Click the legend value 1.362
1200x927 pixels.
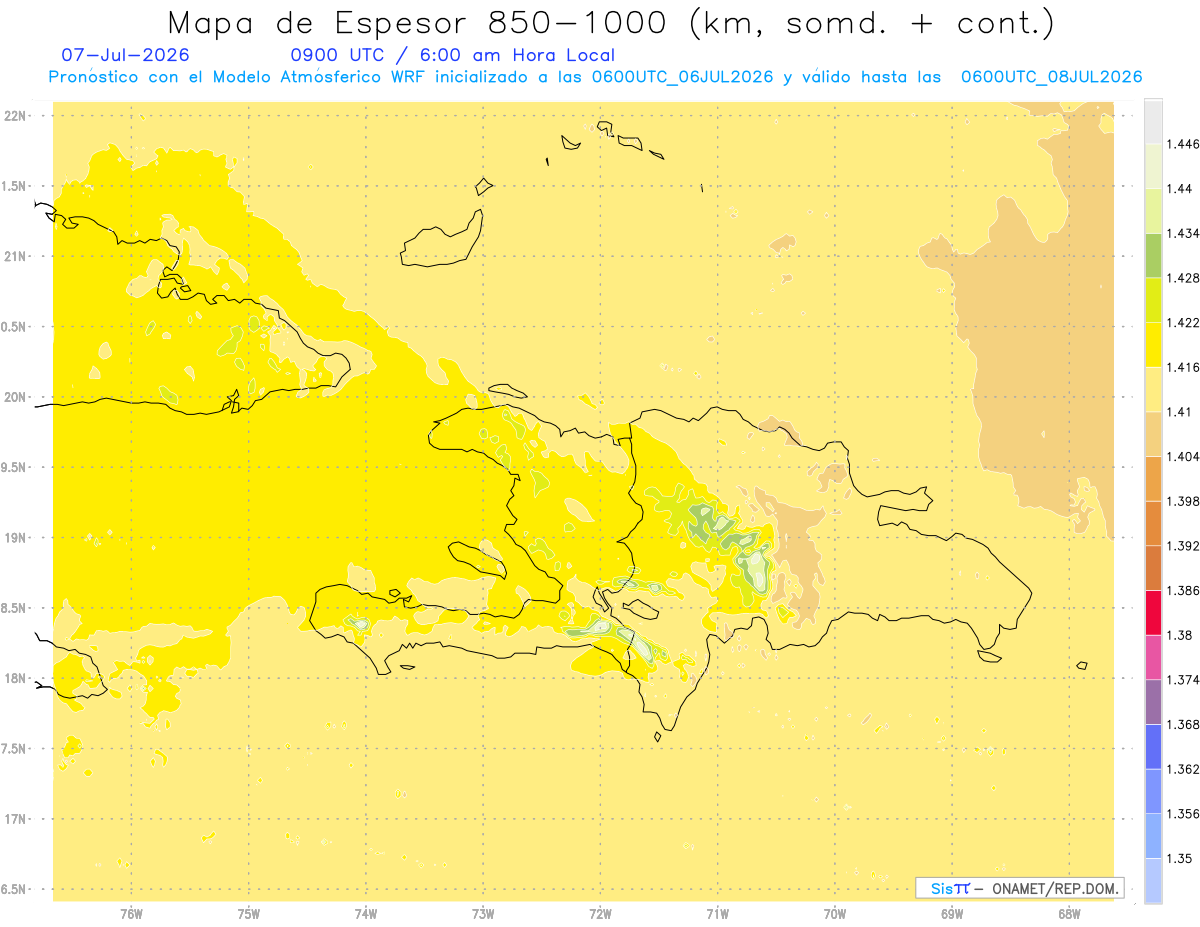point(1183,769)
